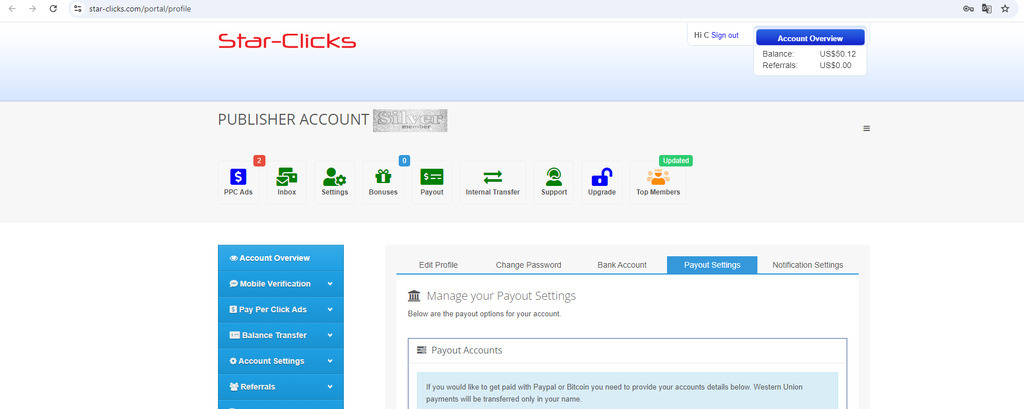Switch to the Change Password tab
Screen dimensions: 1024x409
pyautogui.click(x=528, y=265)
